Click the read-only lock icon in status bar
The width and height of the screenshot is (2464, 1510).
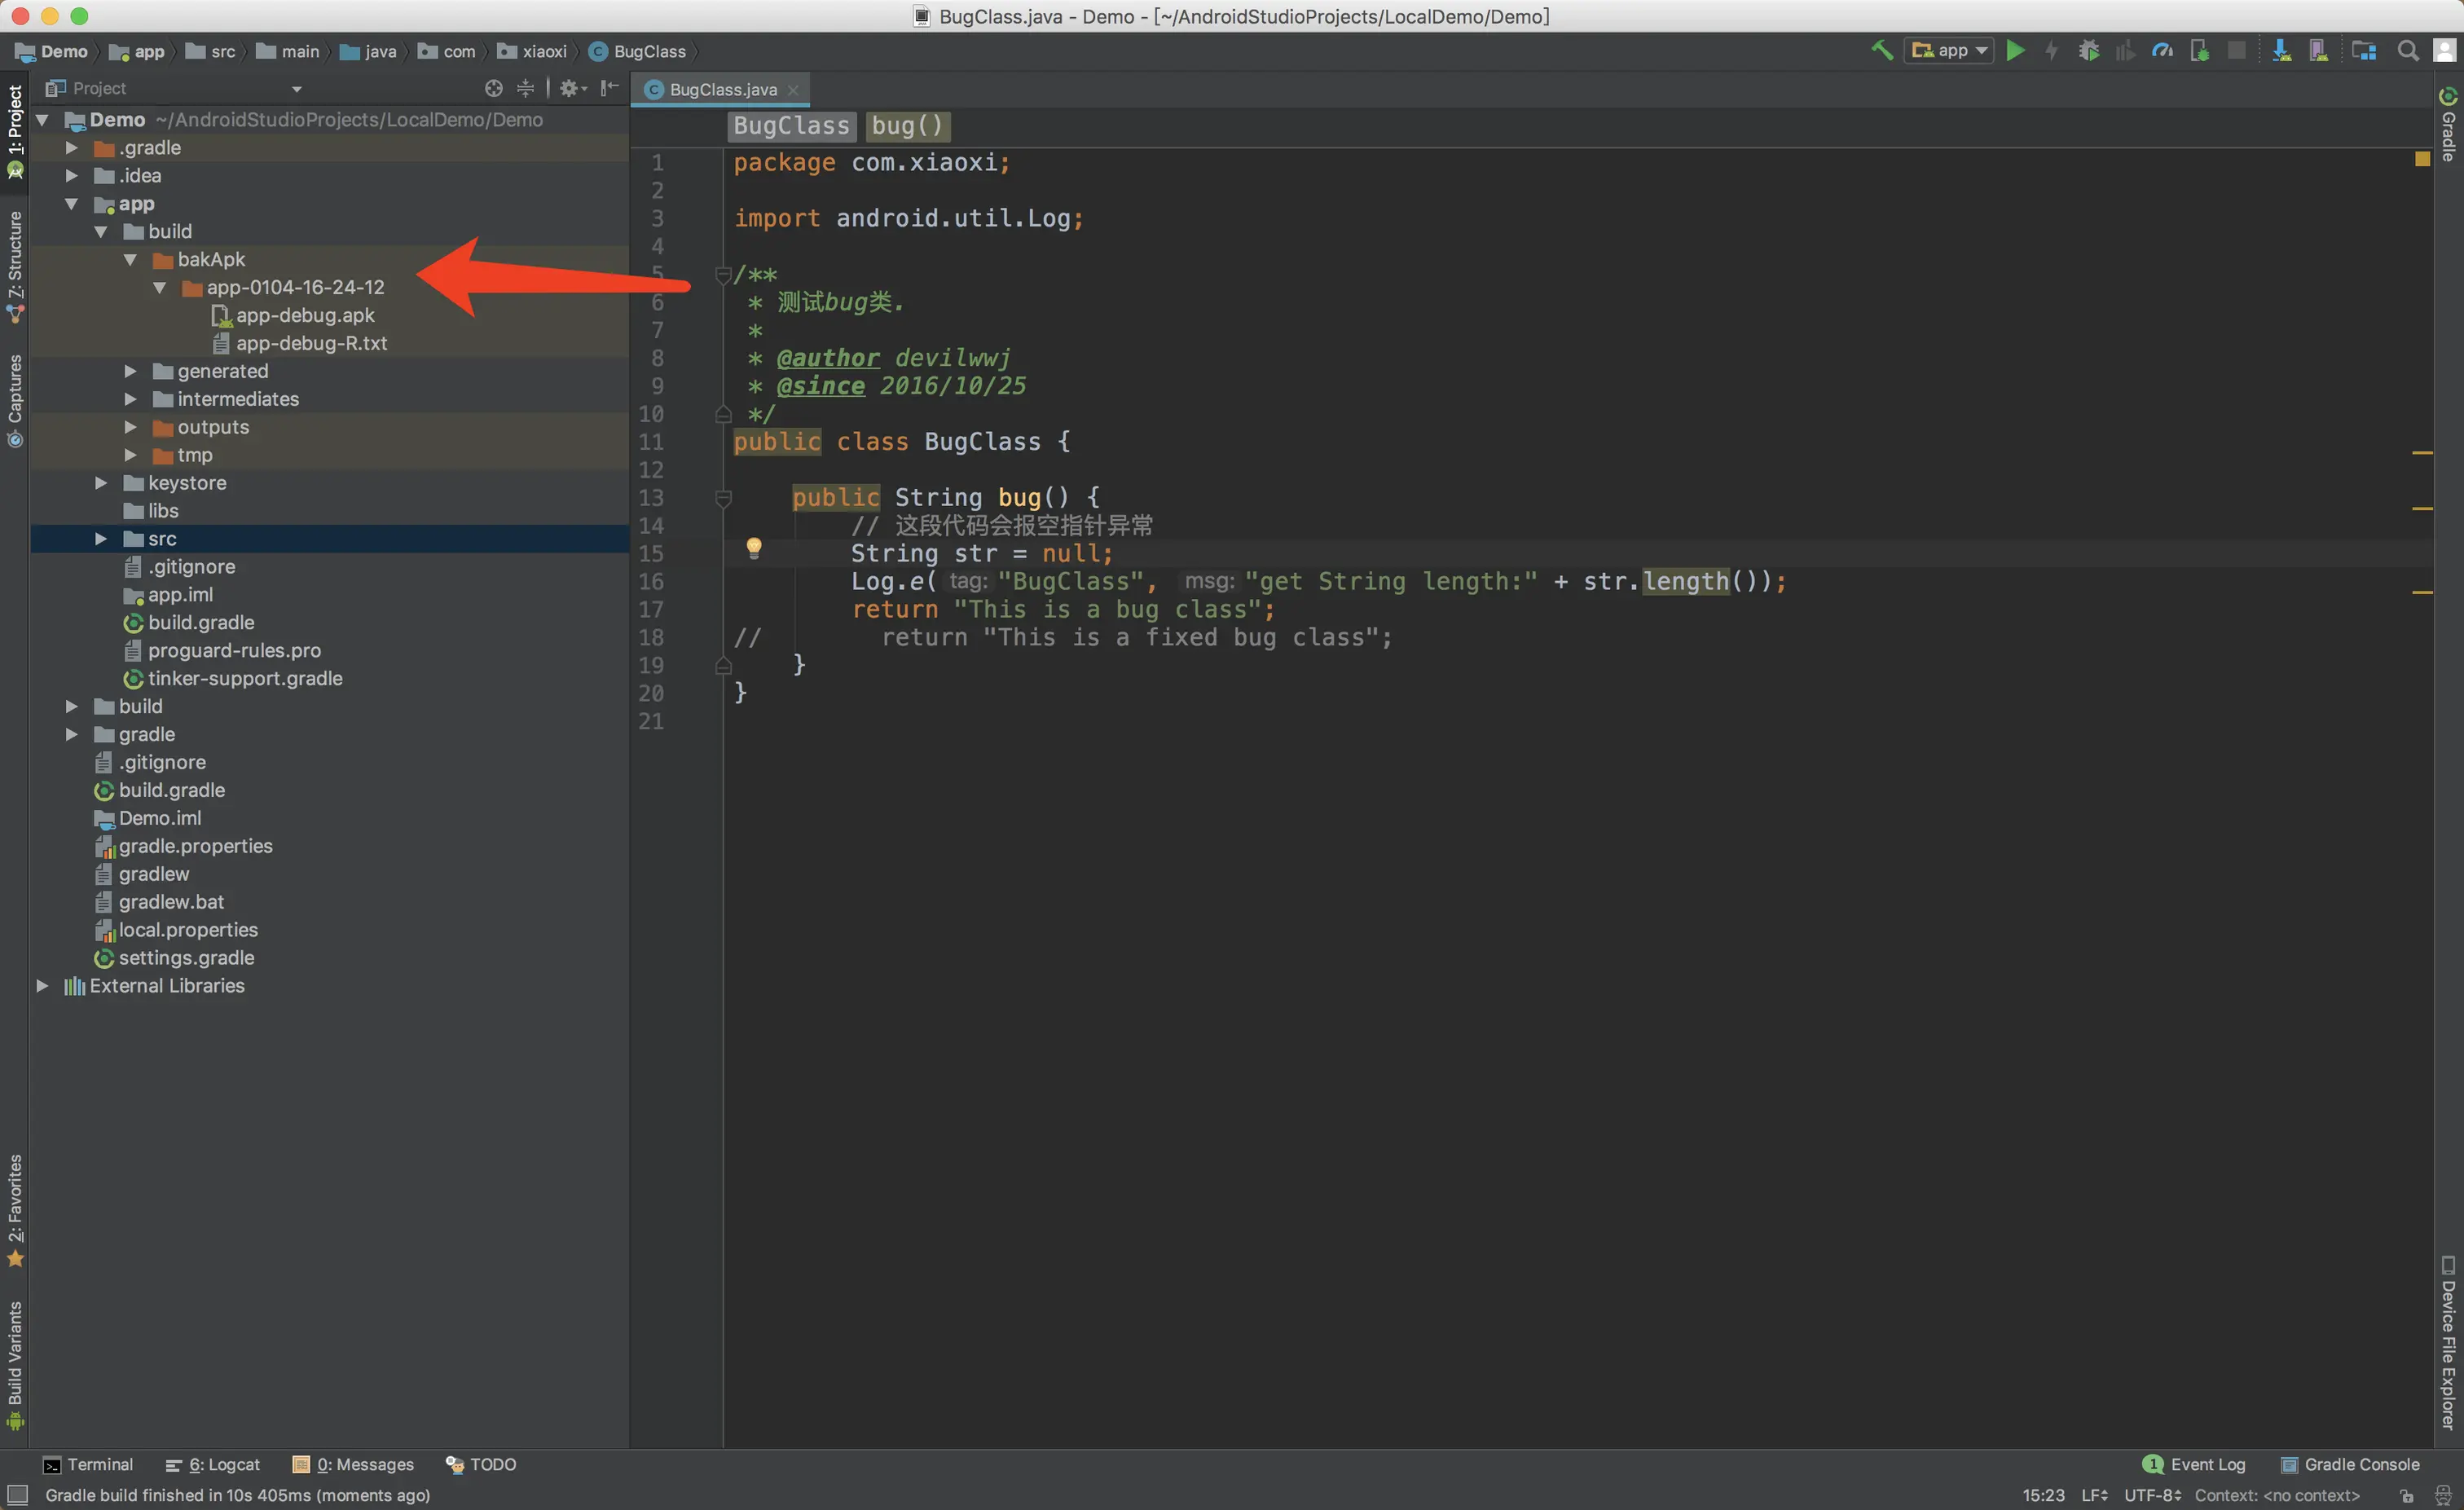(x=2407, y=1495)
